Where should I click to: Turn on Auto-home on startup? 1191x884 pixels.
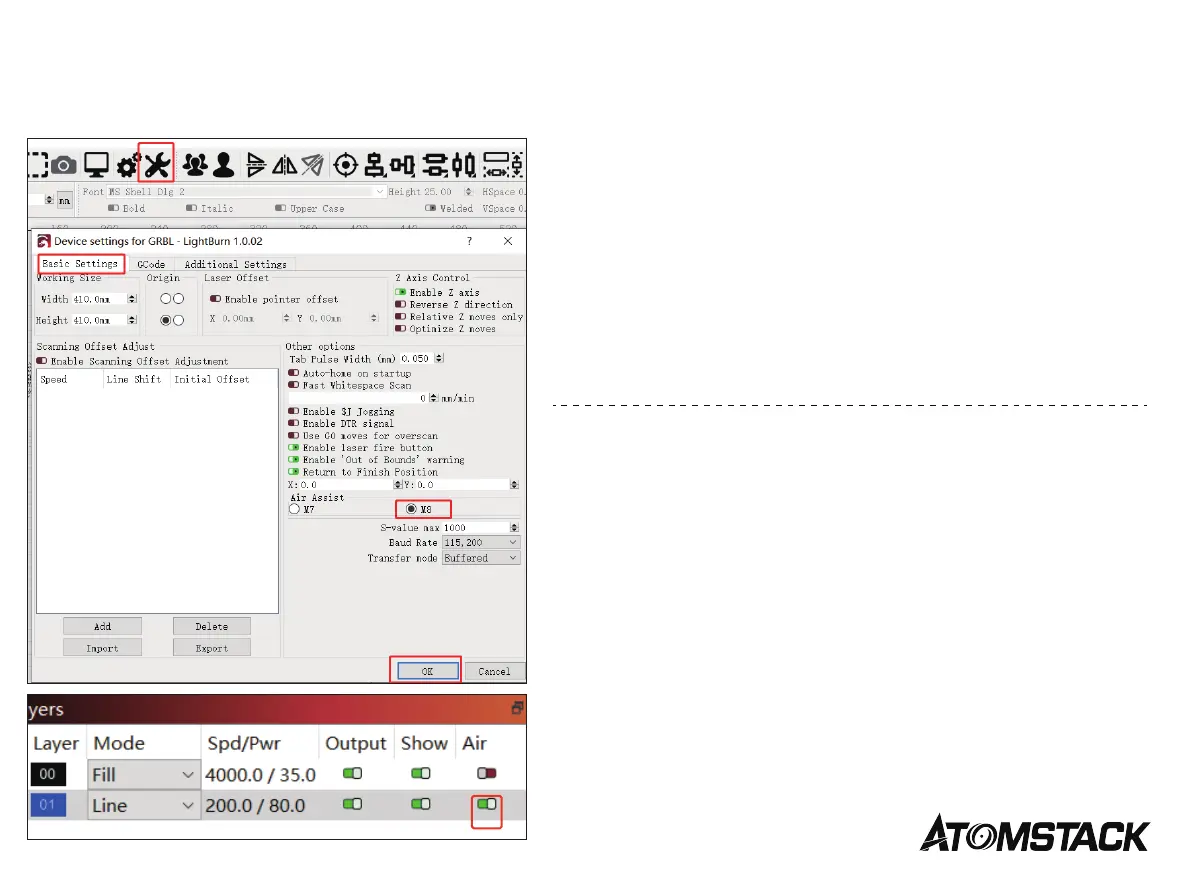click(294, 374)
